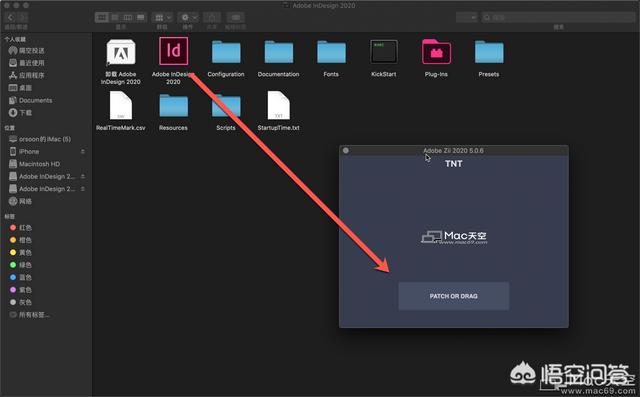The width and height of the screenshot is (640, 397).
Task: Switch Finder to gallery view
Action: point(140,17)
